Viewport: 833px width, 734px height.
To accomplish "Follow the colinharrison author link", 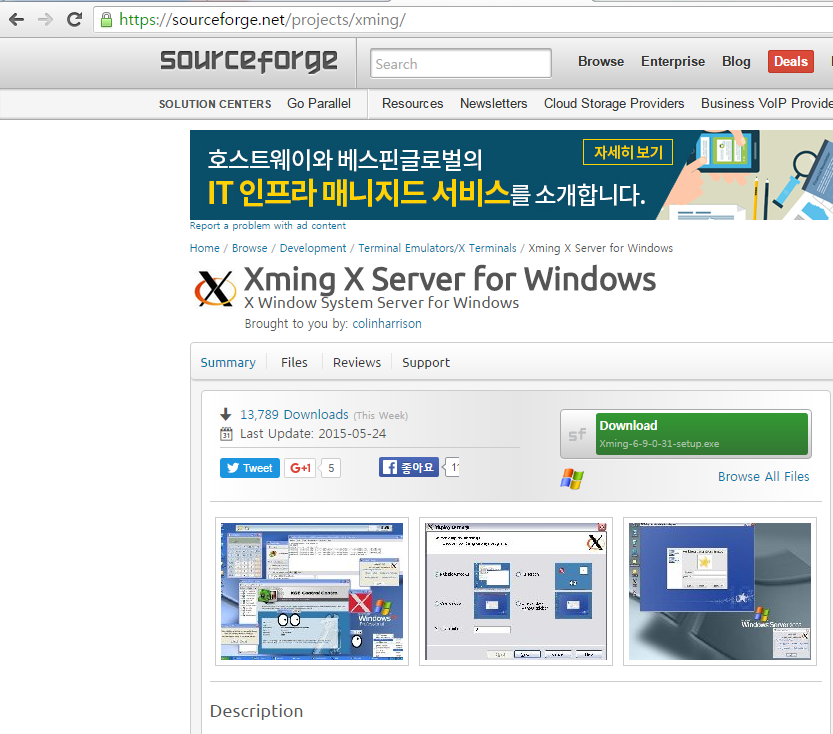I will point(386,323).
